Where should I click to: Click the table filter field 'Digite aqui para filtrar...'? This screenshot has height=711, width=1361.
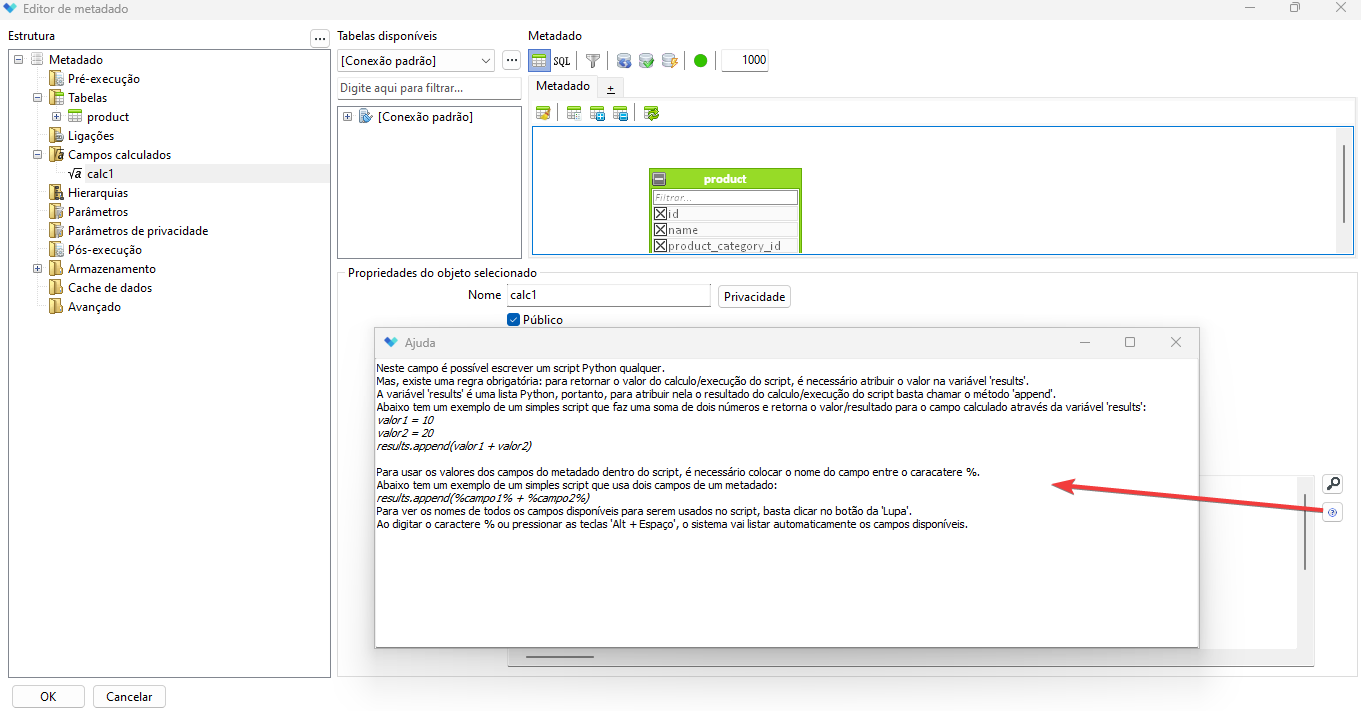click(429, 88)
